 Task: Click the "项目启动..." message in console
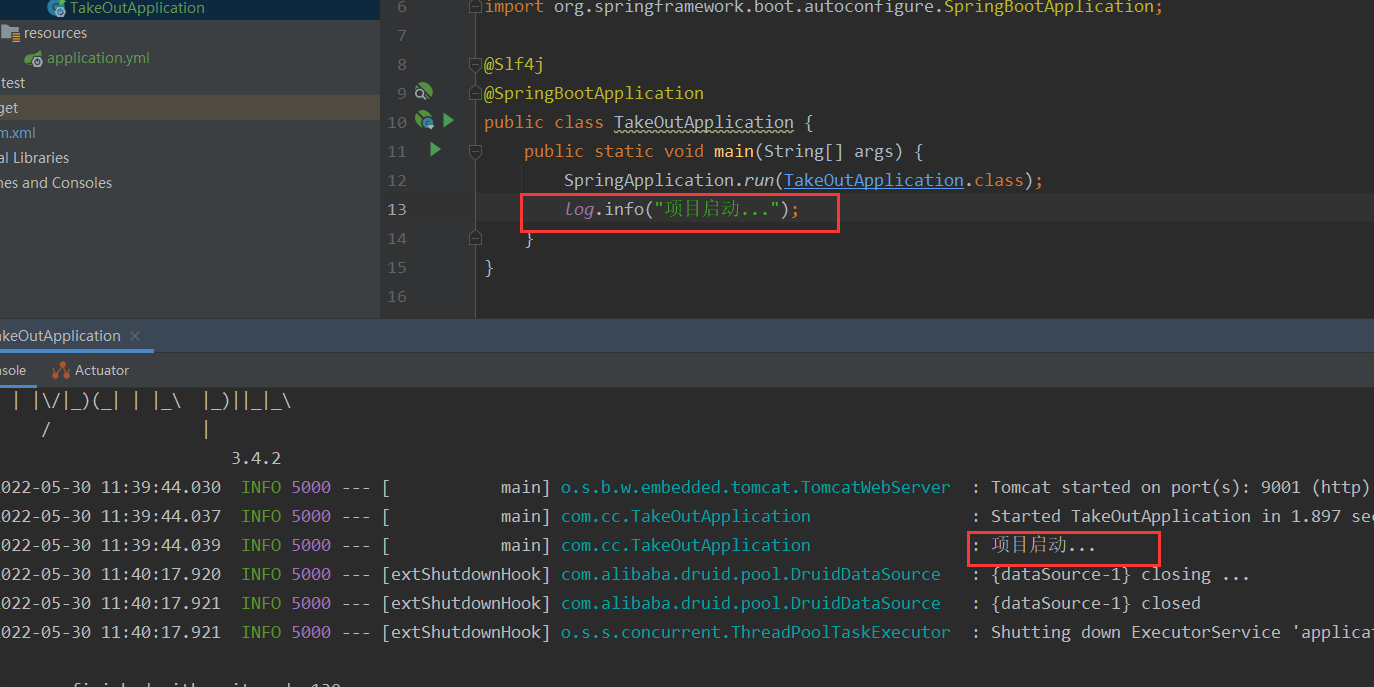coord(1043,546)
